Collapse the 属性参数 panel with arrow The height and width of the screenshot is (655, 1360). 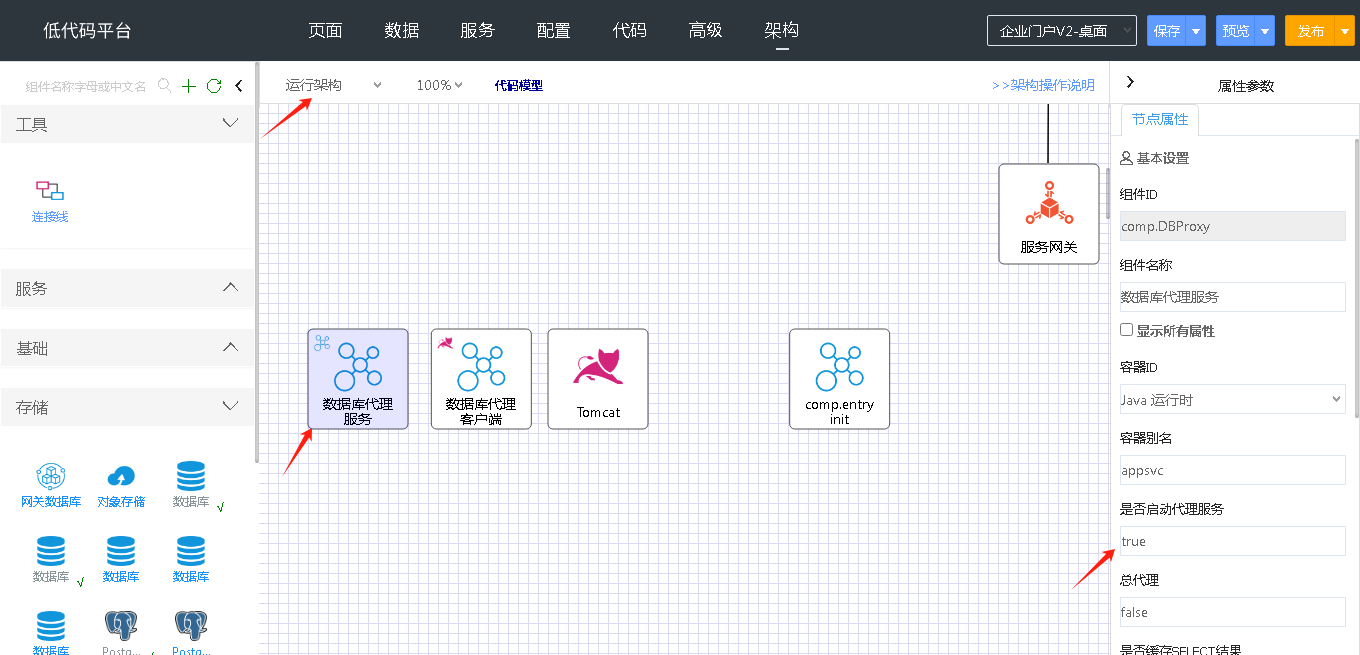pyautogui.click(x=1130, y=82)
